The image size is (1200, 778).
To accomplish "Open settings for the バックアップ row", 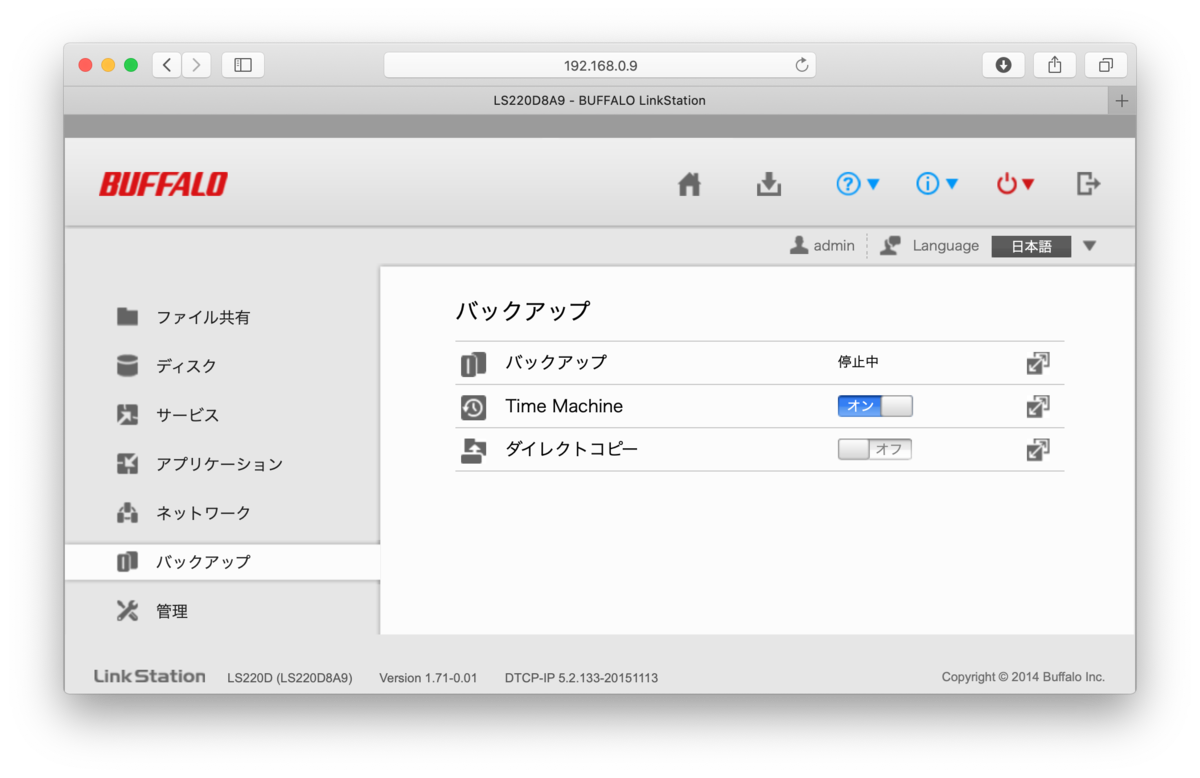I will pos(1038,363).
